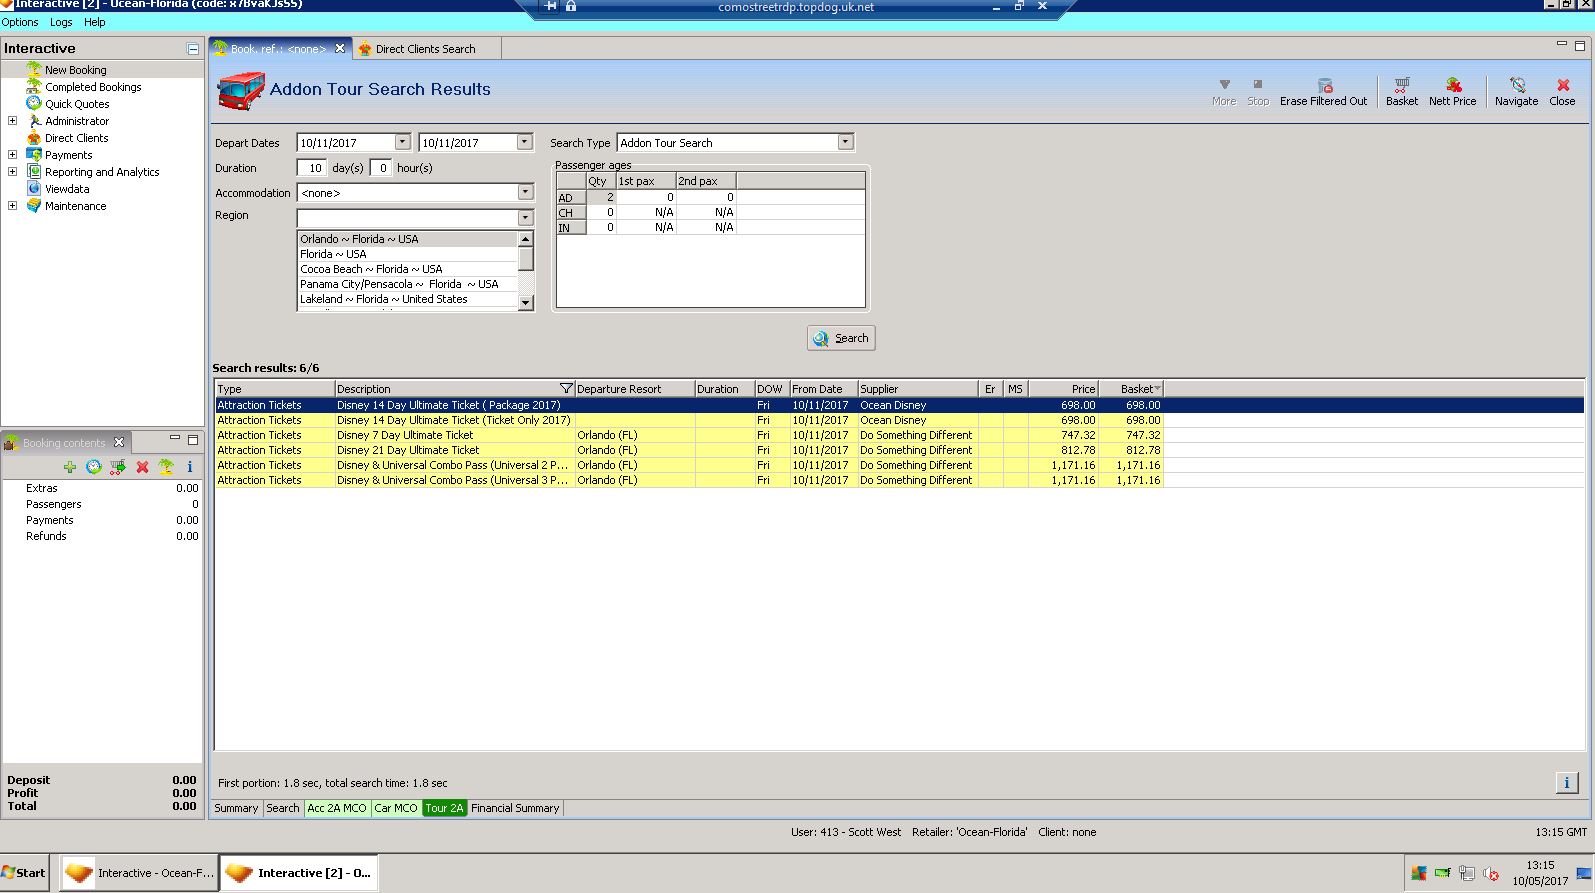Switch to the Tour 2A tab
Viewport: 1595px width, 893px height.
click(445, 808)
